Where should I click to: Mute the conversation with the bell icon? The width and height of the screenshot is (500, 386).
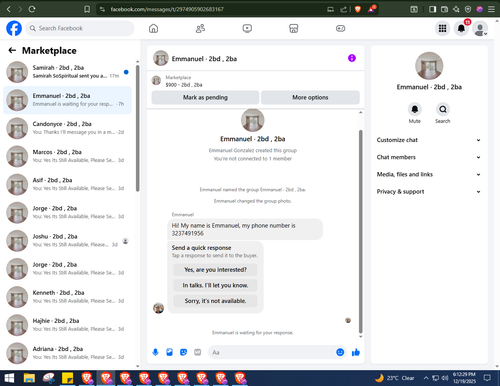point(415,109)
